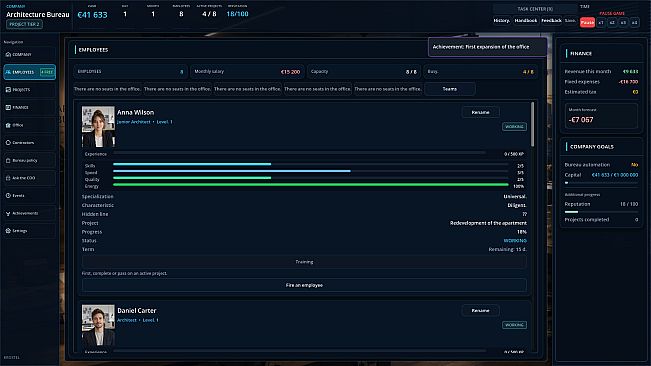The width and height of the screenshot is (651, 366).
Task: Click Rename for Anna Wilson
Action: coord(480,112)
